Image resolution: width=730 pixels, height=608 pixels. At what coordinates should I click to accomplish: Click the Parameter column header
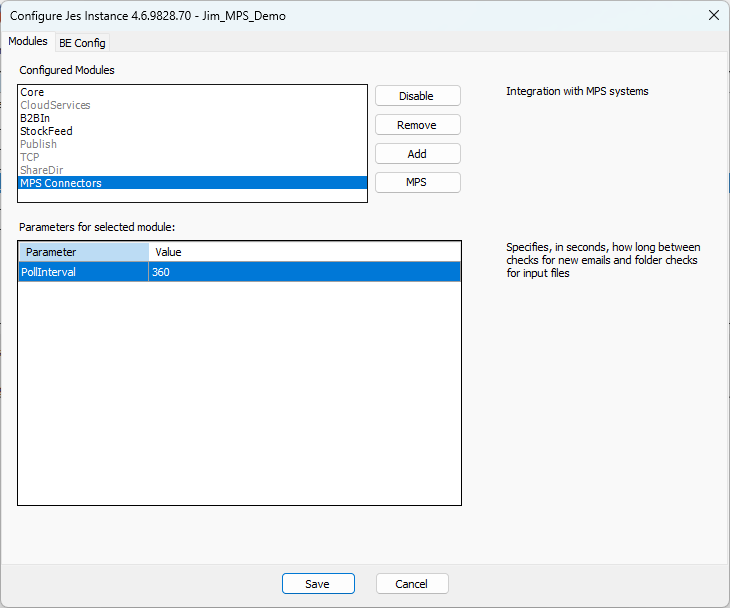84,252
